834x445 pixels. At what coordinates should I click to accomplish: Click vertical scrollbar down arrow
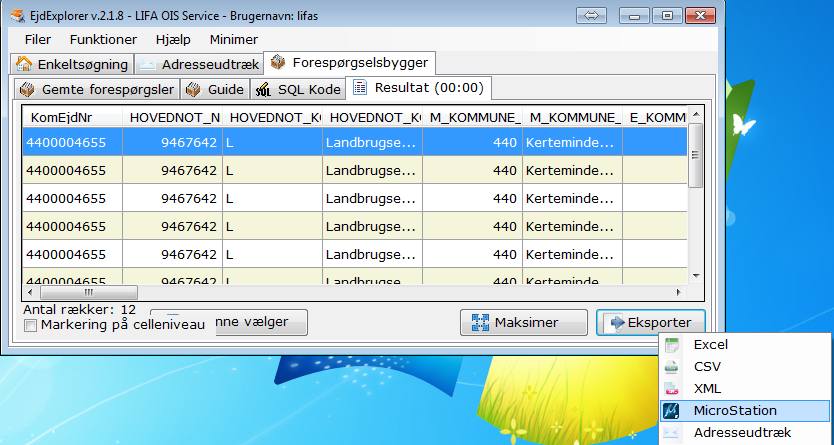tap(696, 276)
